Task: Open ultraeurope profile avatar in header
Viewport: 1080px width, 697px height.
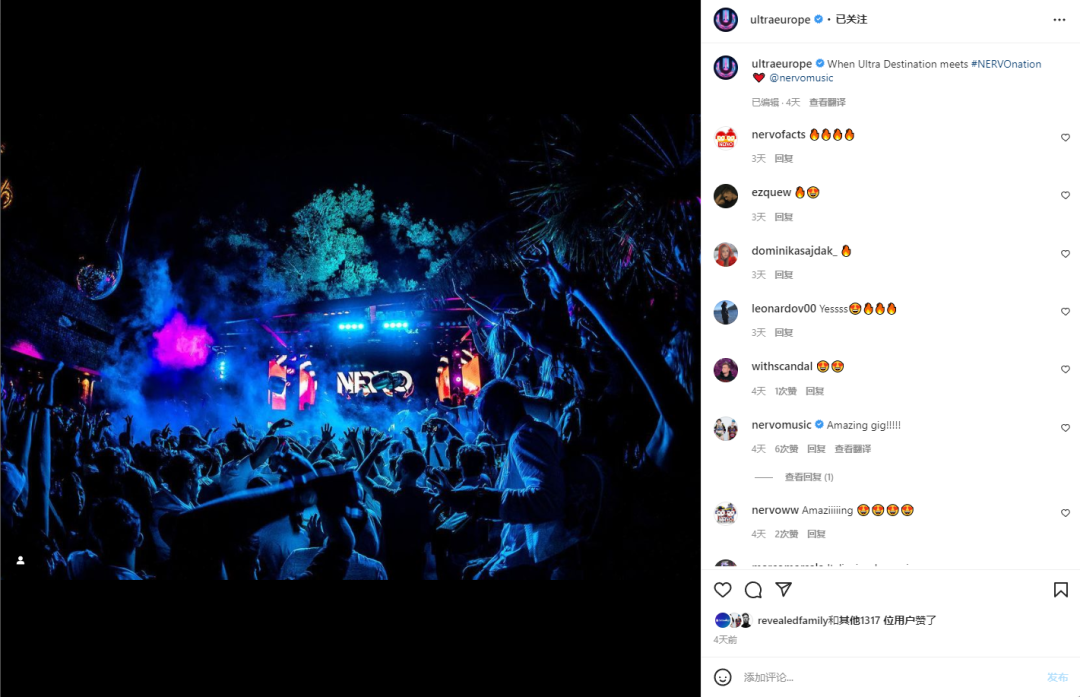Action: point(725,19)
